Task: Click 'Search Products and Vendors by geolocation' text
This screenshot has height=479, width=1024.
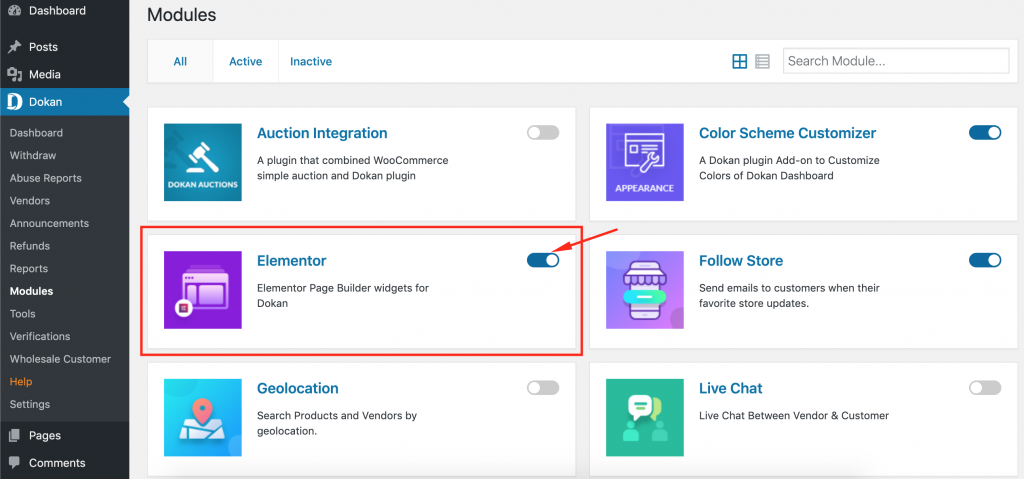Action: (x=337, y=423)
